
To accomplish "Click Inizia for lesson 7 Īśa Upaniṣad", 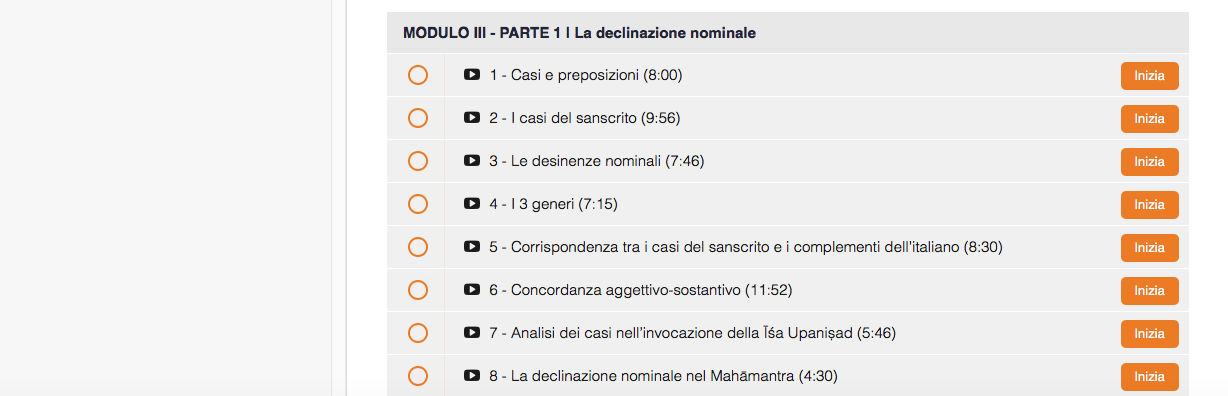I will point(1150,334).
